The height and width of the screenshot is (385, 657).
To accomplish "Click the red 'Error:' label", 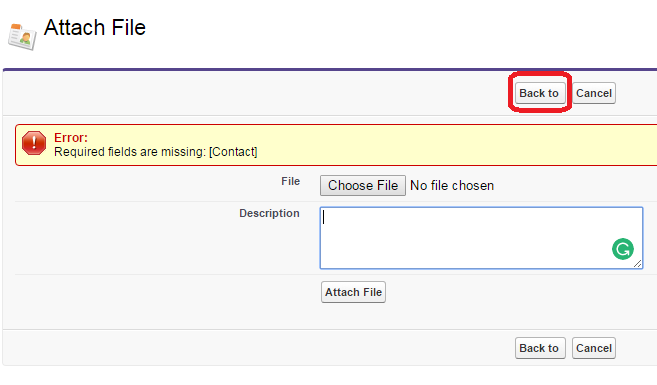I will (x=71, y=138).
